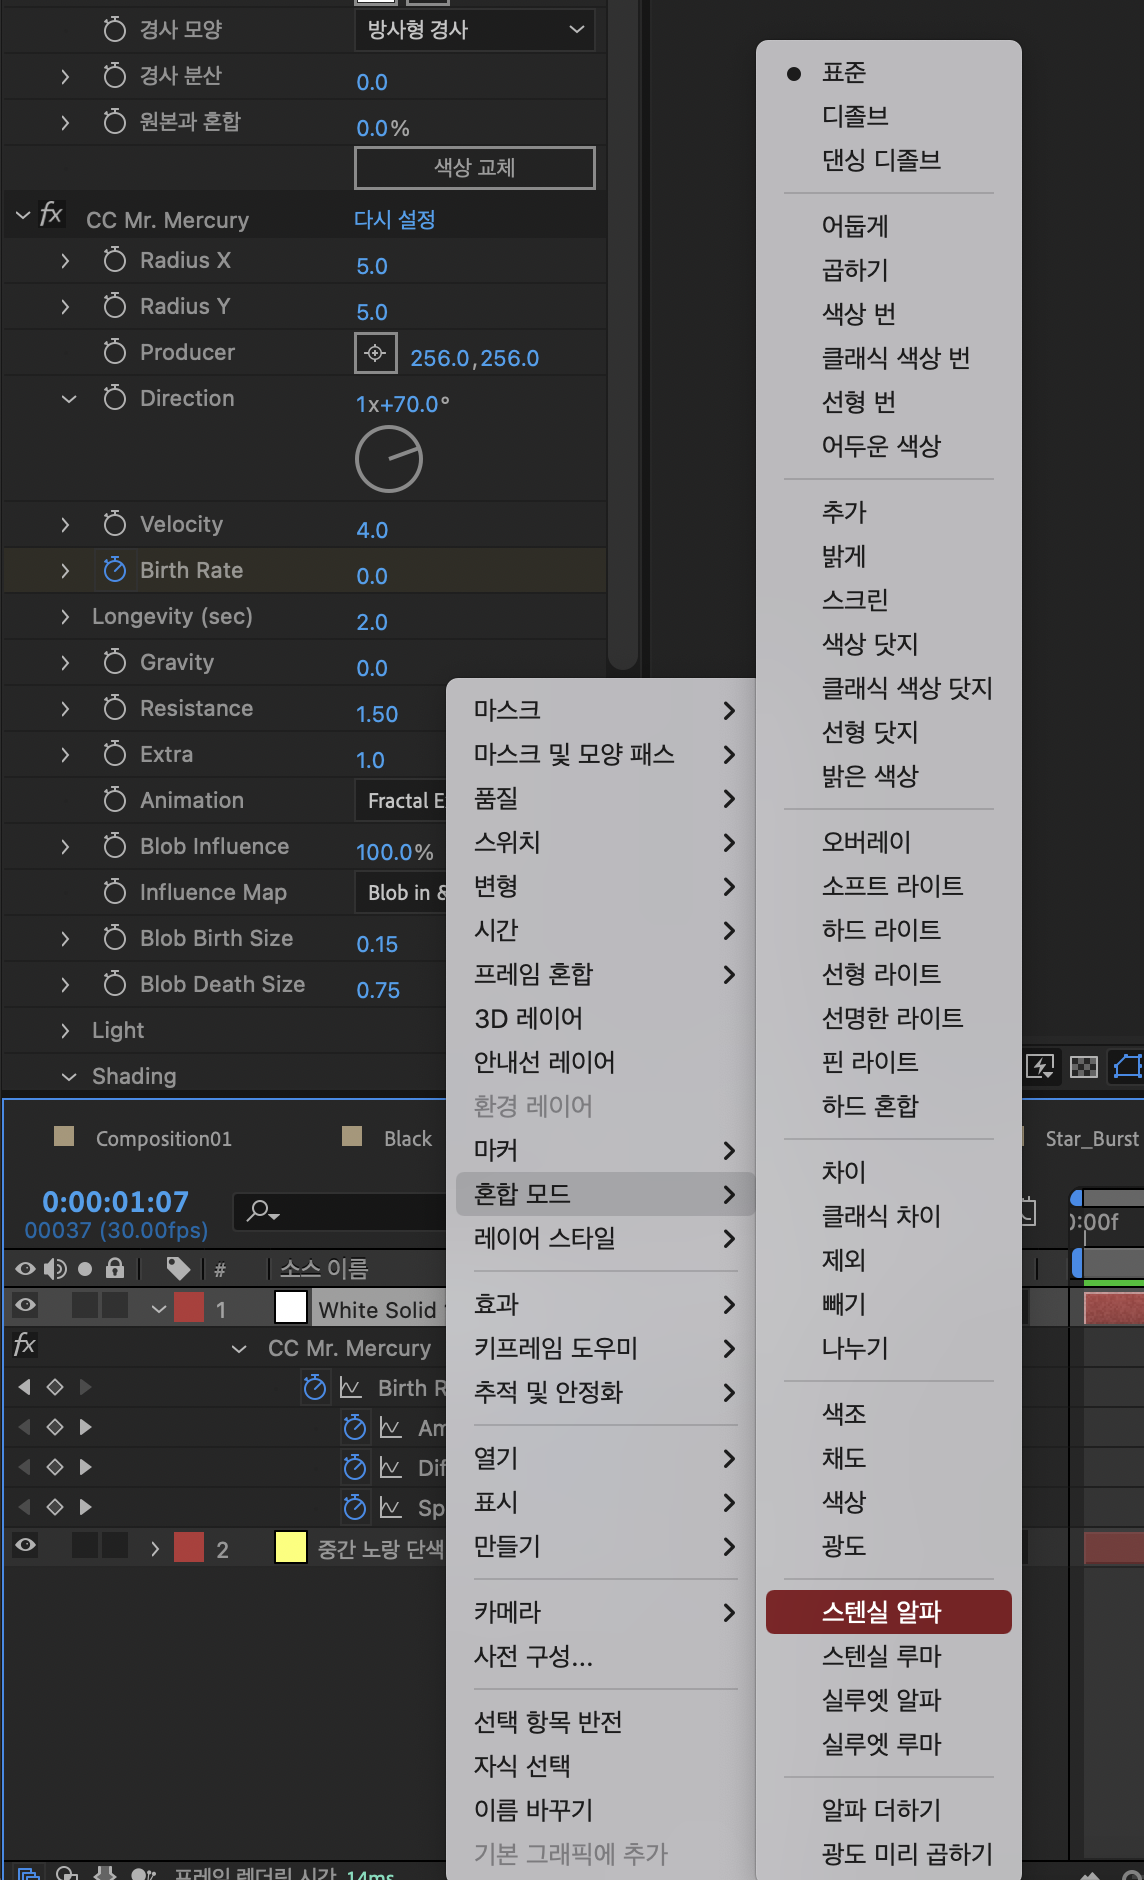
Task: Toggle stopwatch for Blob Influence property
Action: 115,846
